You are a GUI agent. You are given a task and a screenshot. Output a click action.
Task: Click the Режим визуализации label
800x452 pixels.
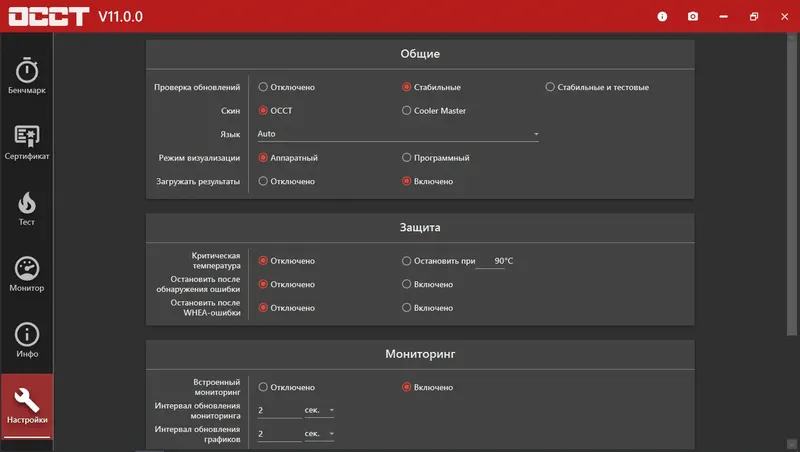(199, 158)
